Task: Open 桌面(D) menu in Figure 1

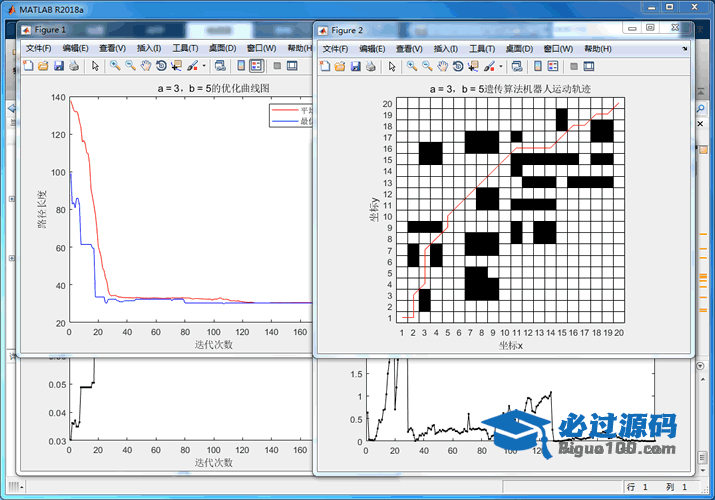Action: tap(223, 48)
